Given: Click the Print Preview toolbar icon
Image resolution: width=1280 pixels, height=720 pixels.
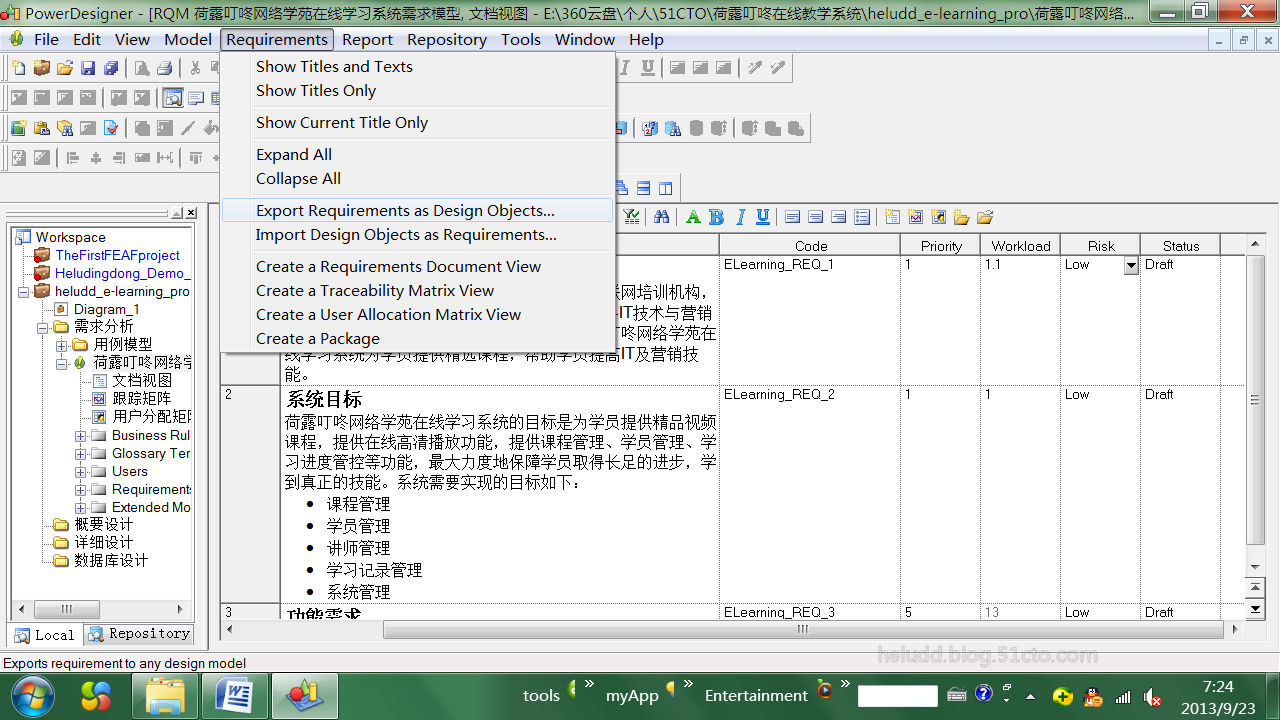Looking at the screenshot, I should click(142, 68).
